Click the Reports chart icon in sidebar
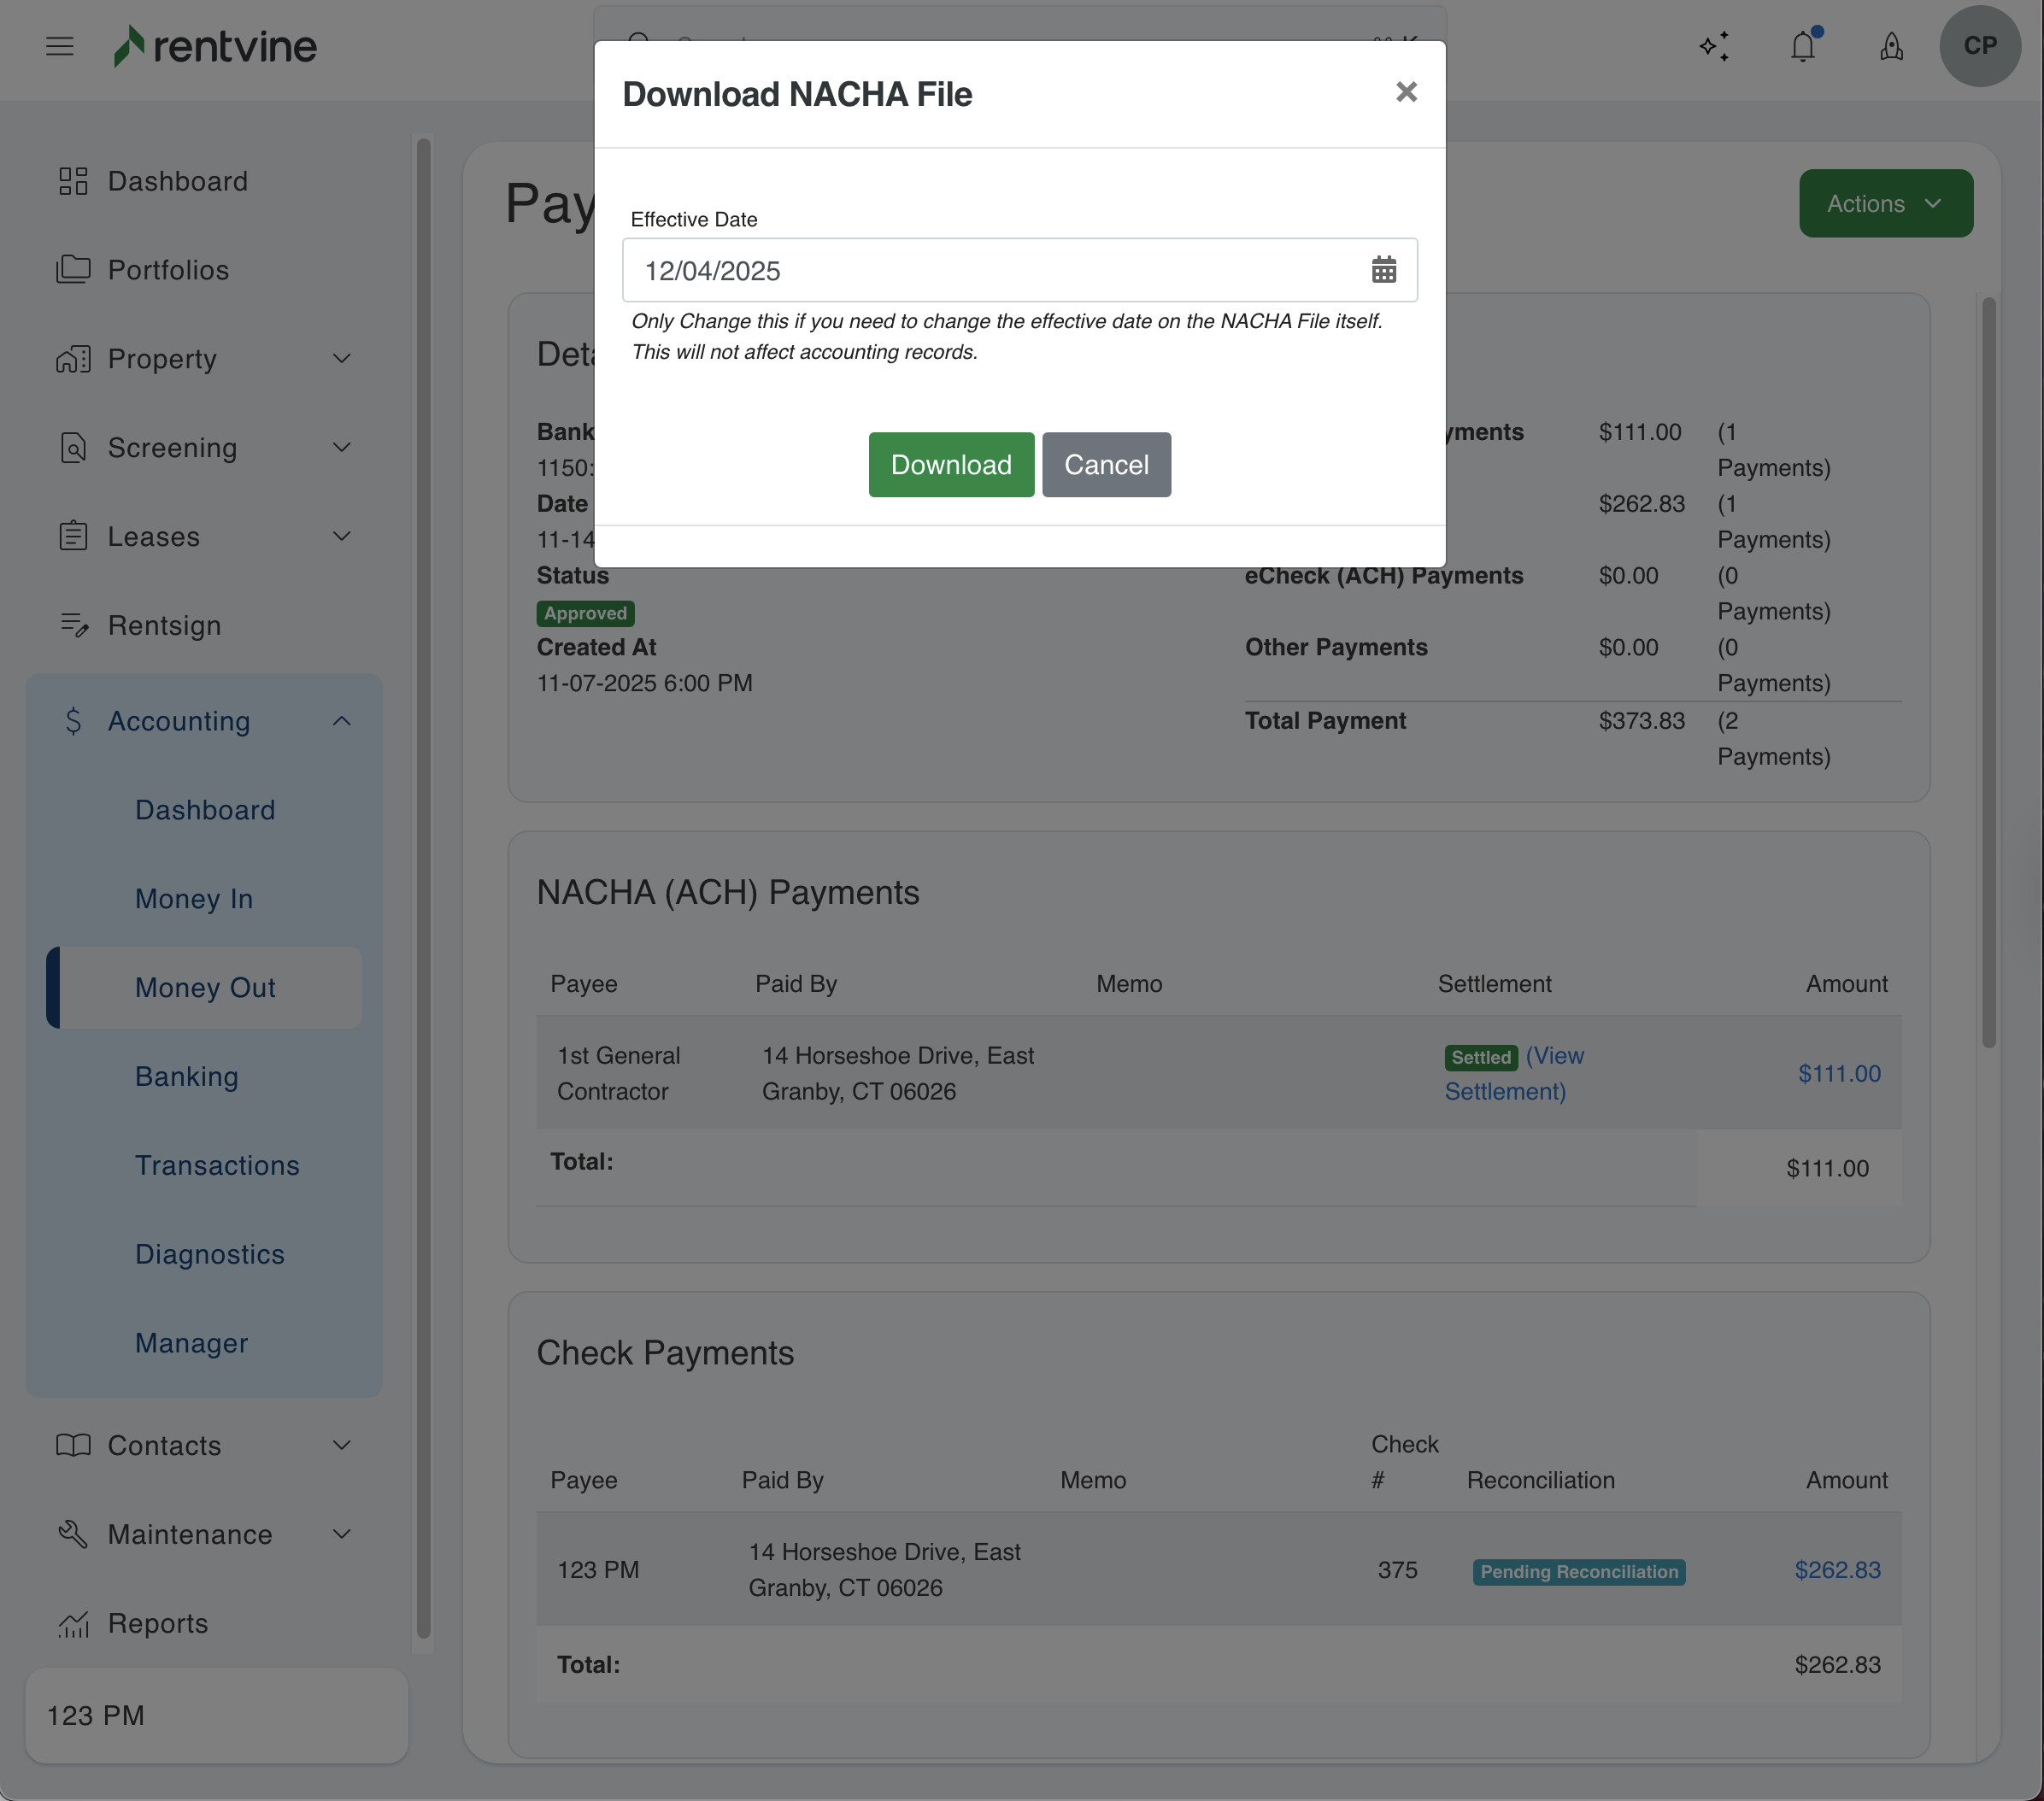This screenshot has height=1801, width=2044. 73,1623
